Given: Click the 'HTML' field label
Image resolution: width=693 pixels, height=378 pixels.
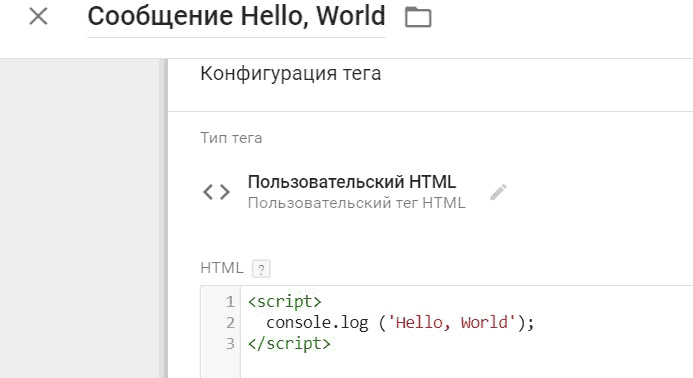Looking at the screenshot, I should [221, 268].
